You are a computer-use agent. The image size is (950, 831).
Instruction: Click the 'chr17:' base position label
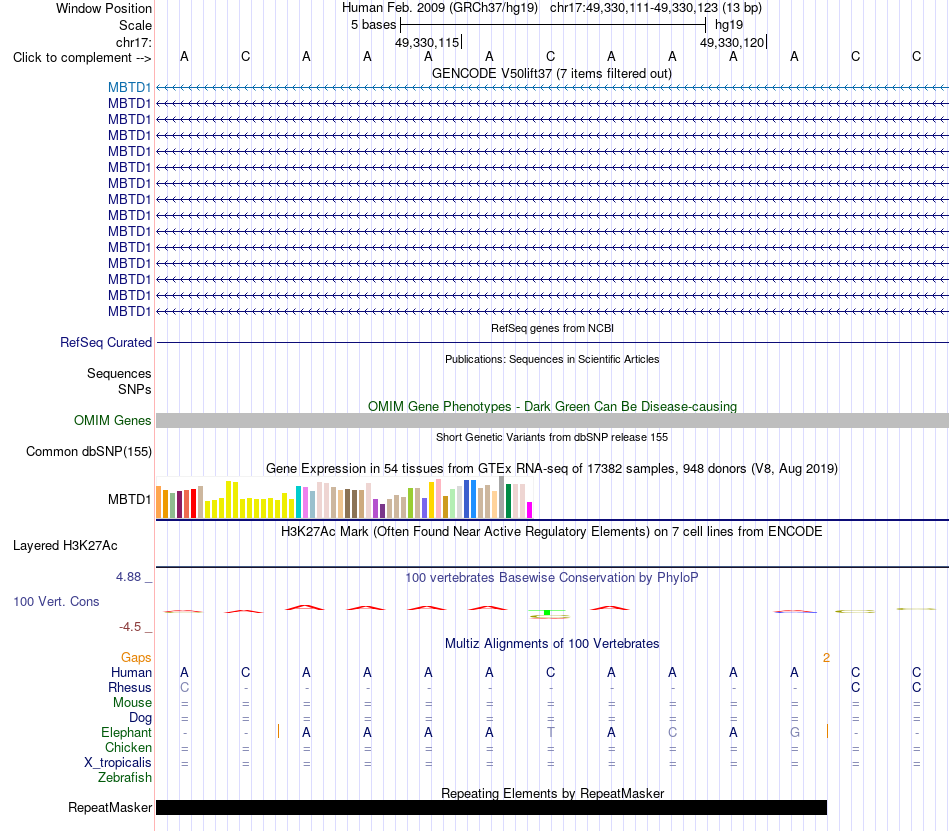(133, 42)
